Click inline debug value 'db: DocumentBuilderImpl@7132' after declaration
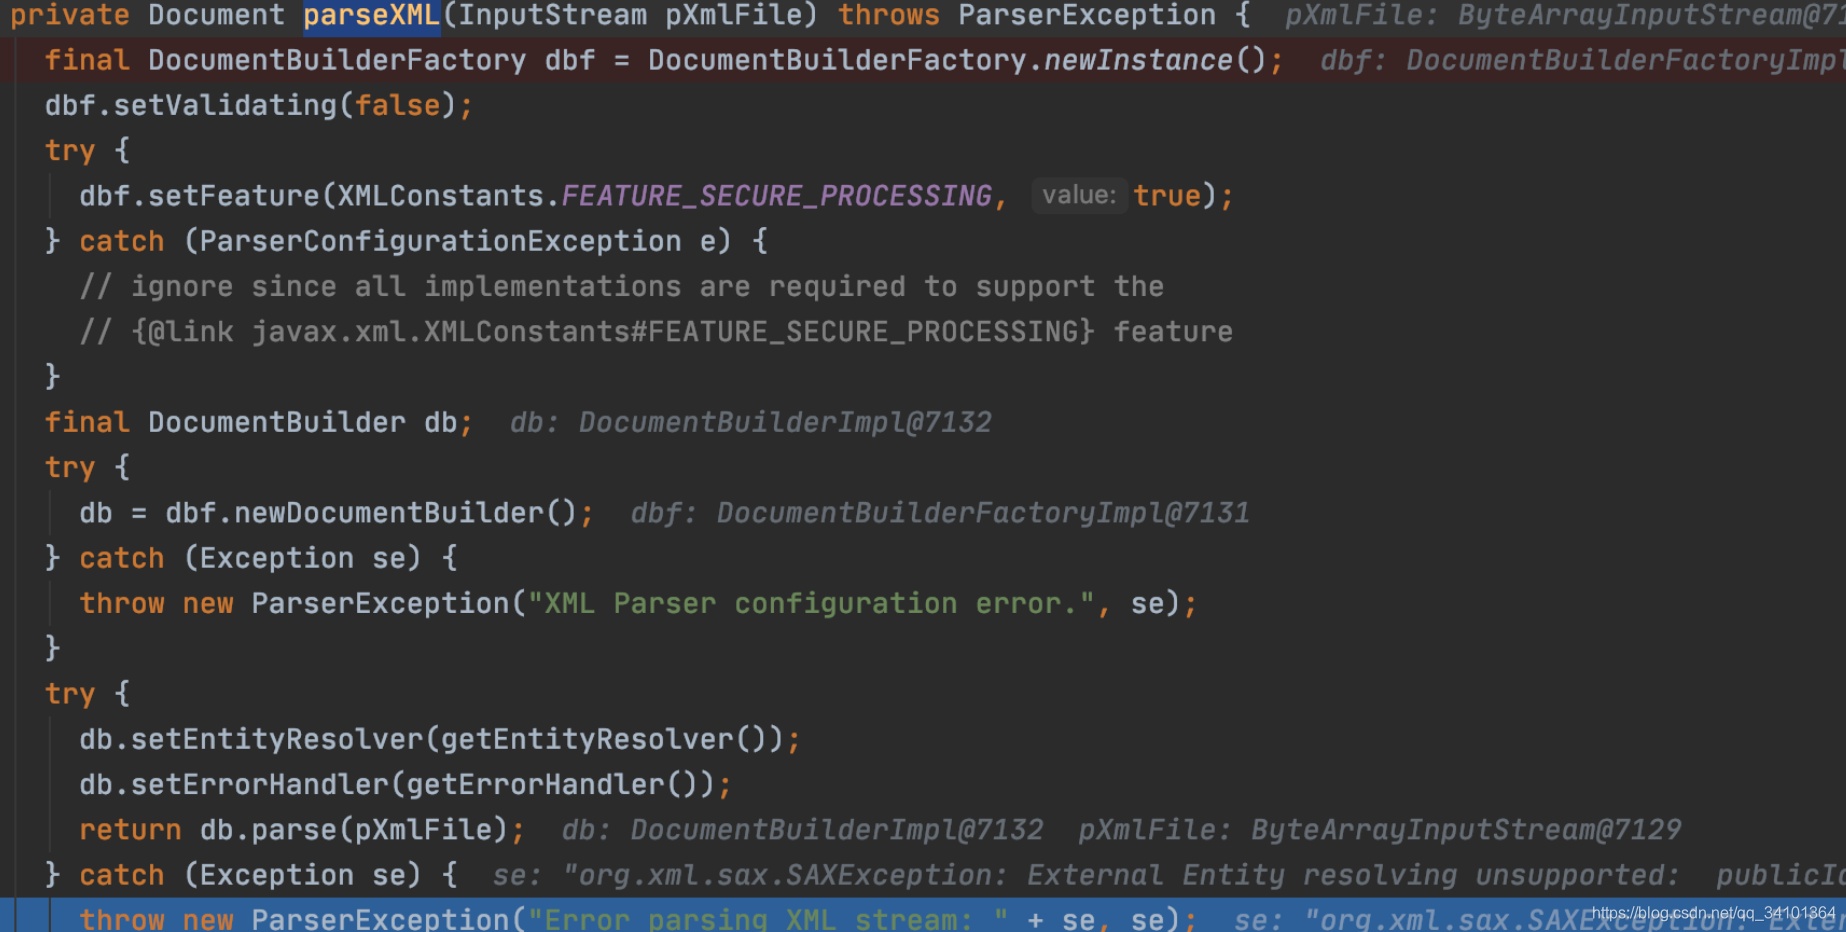The width and height of the screenshot is (1846, 932). pyautogui.click(x=751, y=422)
